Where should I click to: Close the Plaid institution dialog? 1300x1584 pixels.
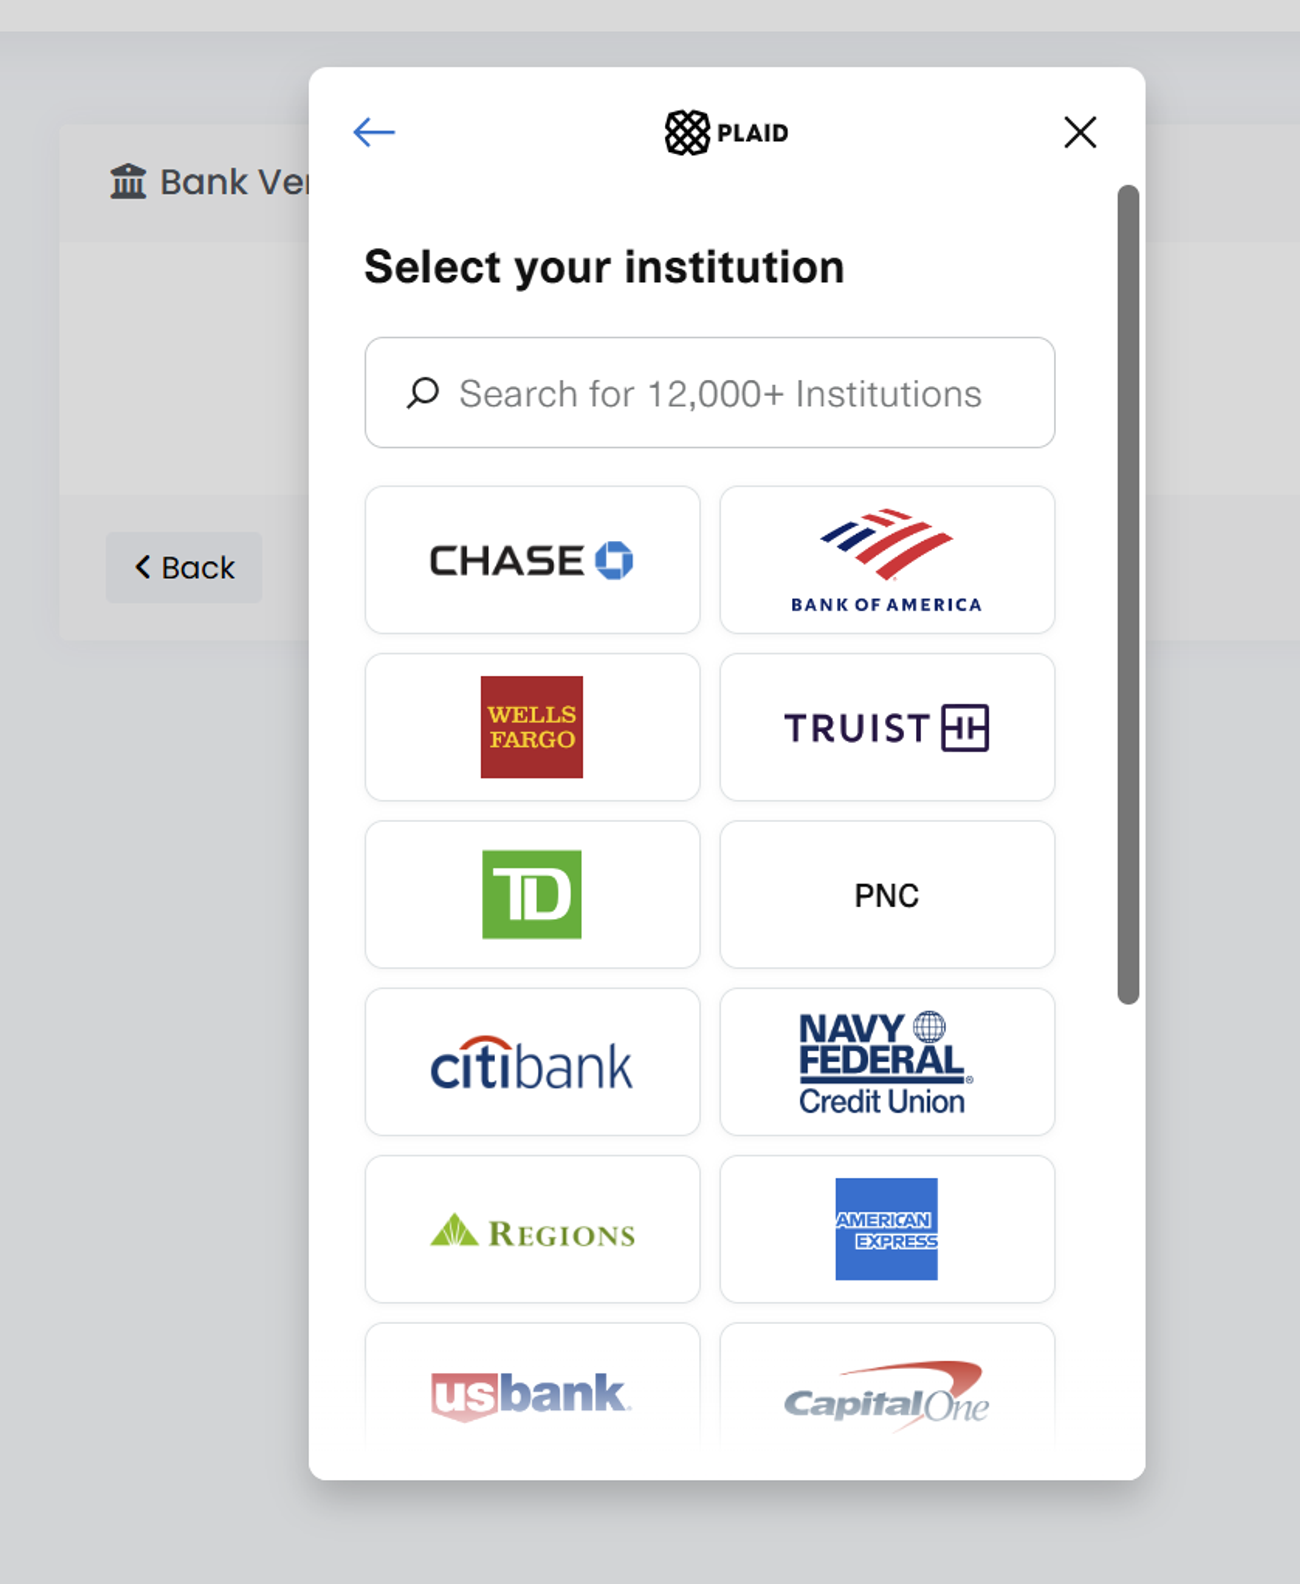click(1080, 132)
